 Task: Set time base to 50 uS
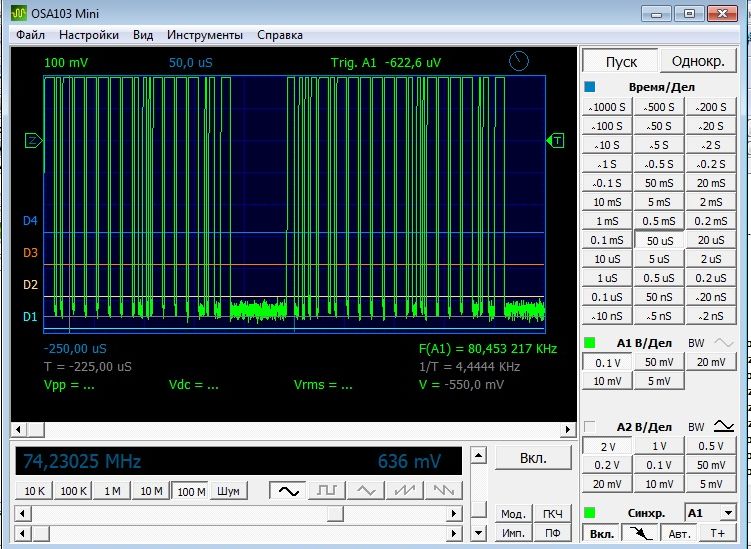tap(660, 240)
